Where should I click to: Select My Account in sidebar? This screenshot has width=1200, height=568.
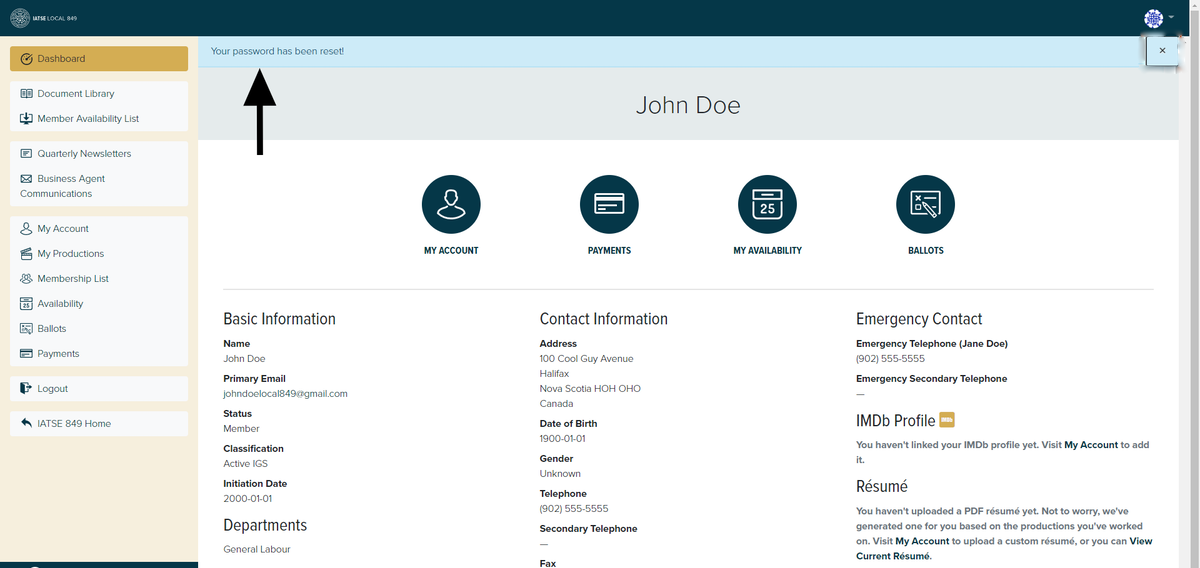99,229
